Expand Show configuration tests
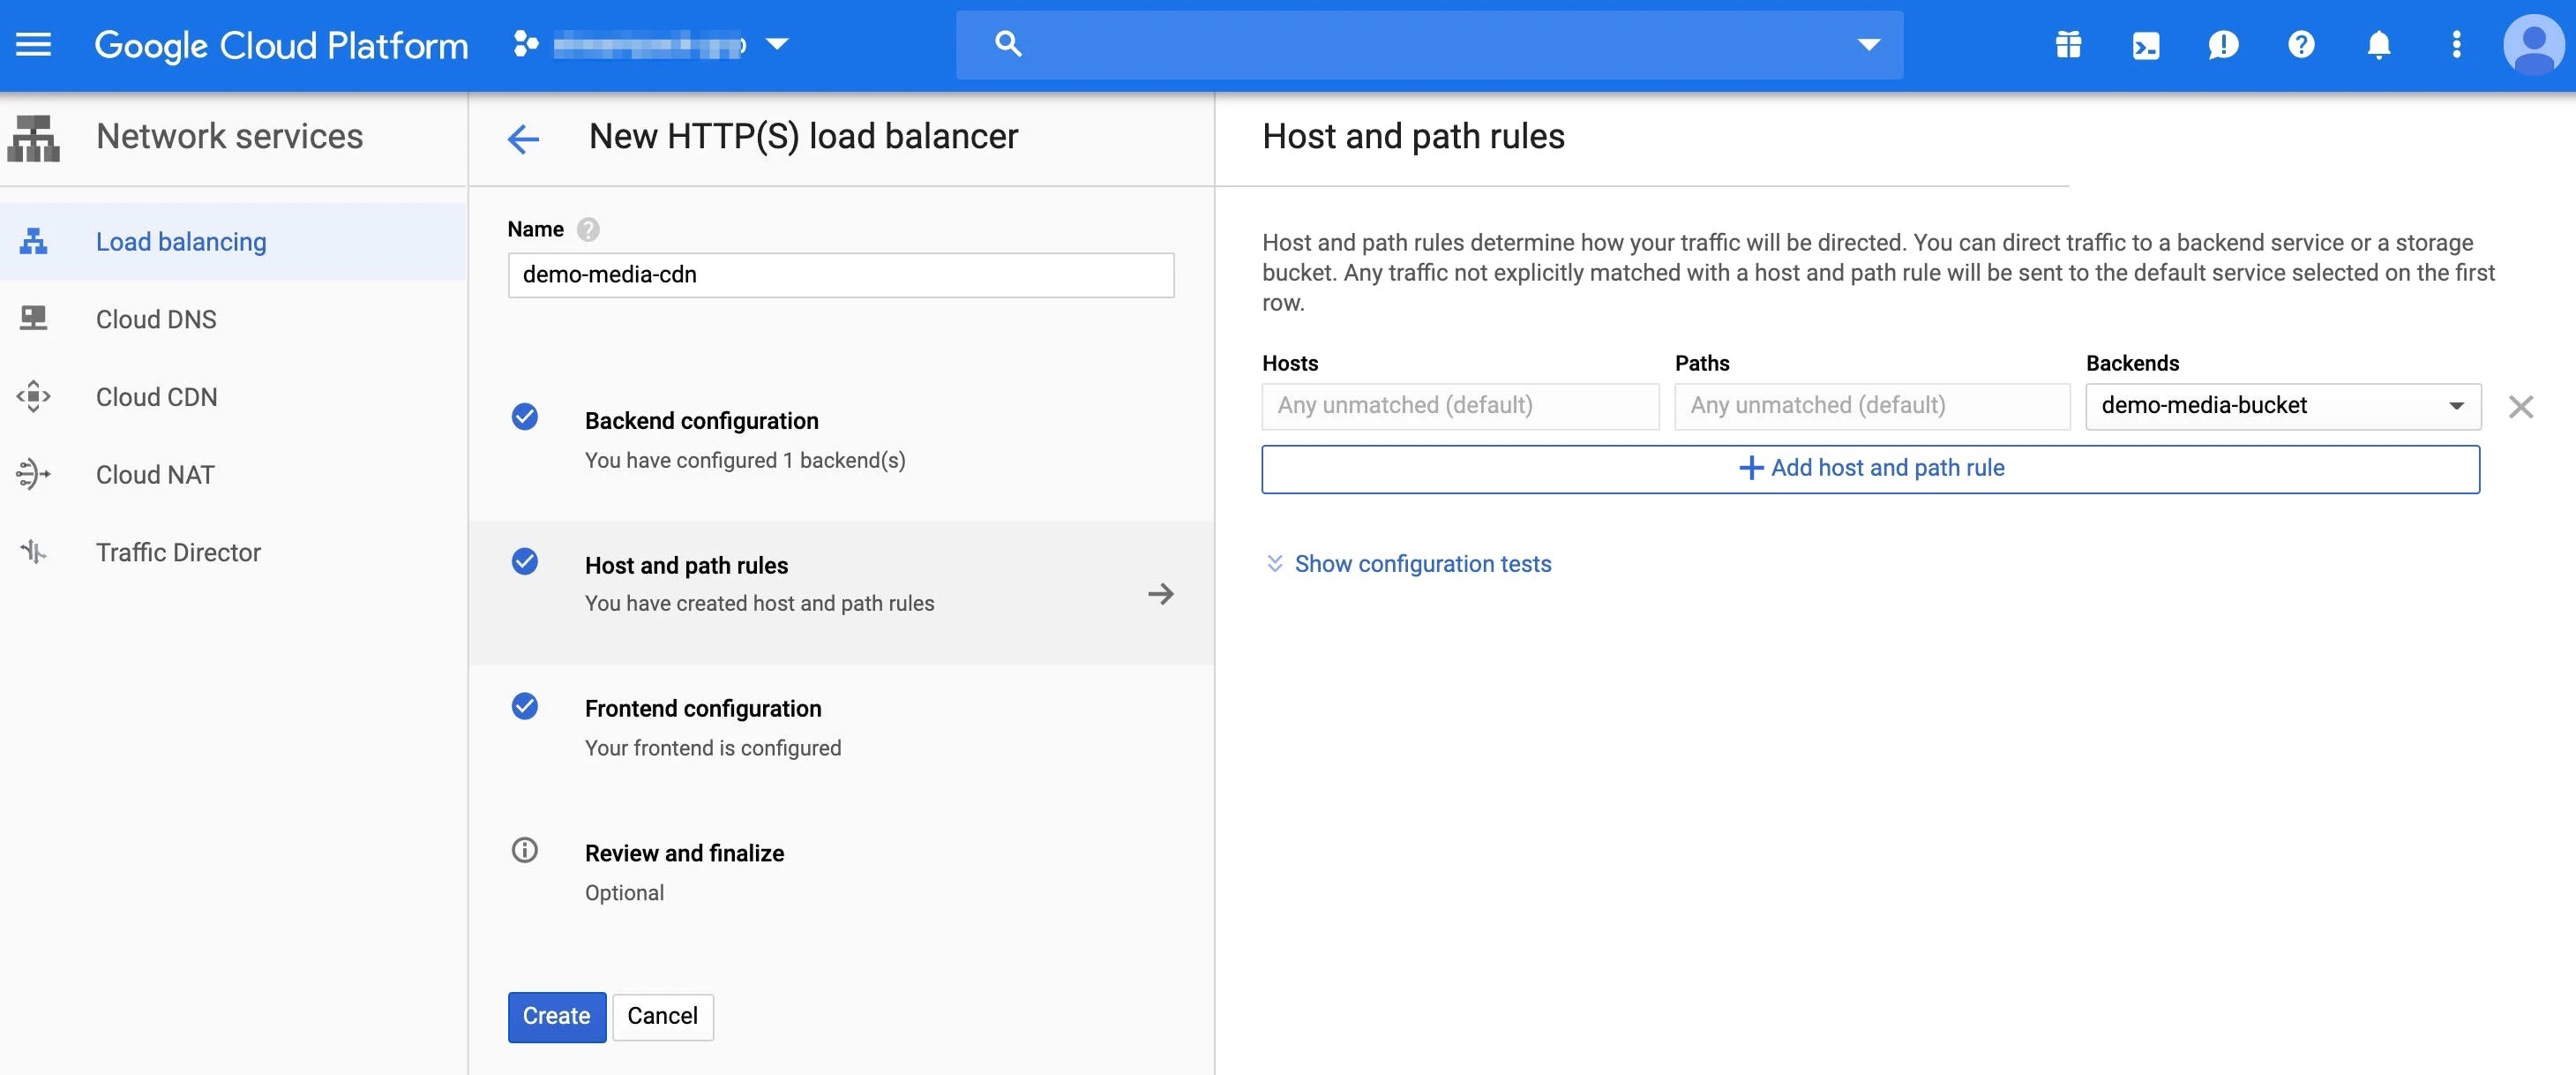This screenshot has height=1075, width=2576. 1409,564
